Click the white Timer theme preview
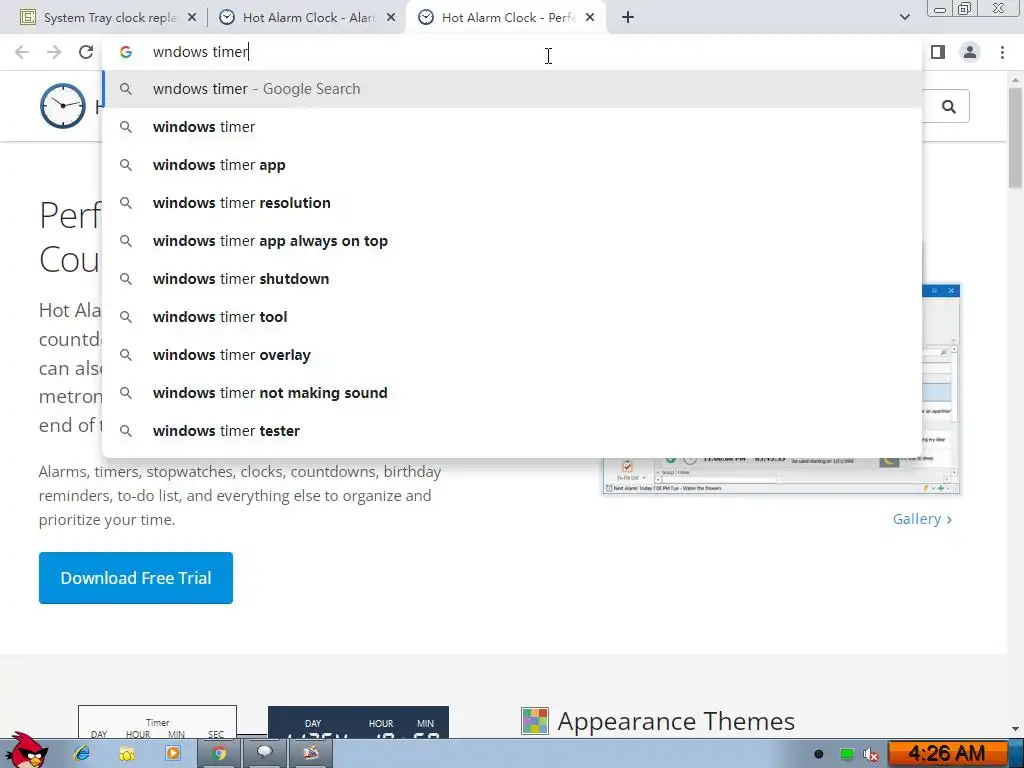 pos(157,722)
